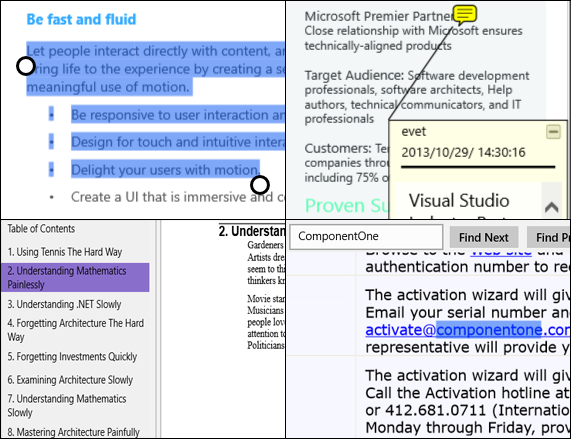
Task: Open the web site link
Action: coord(501,252)
